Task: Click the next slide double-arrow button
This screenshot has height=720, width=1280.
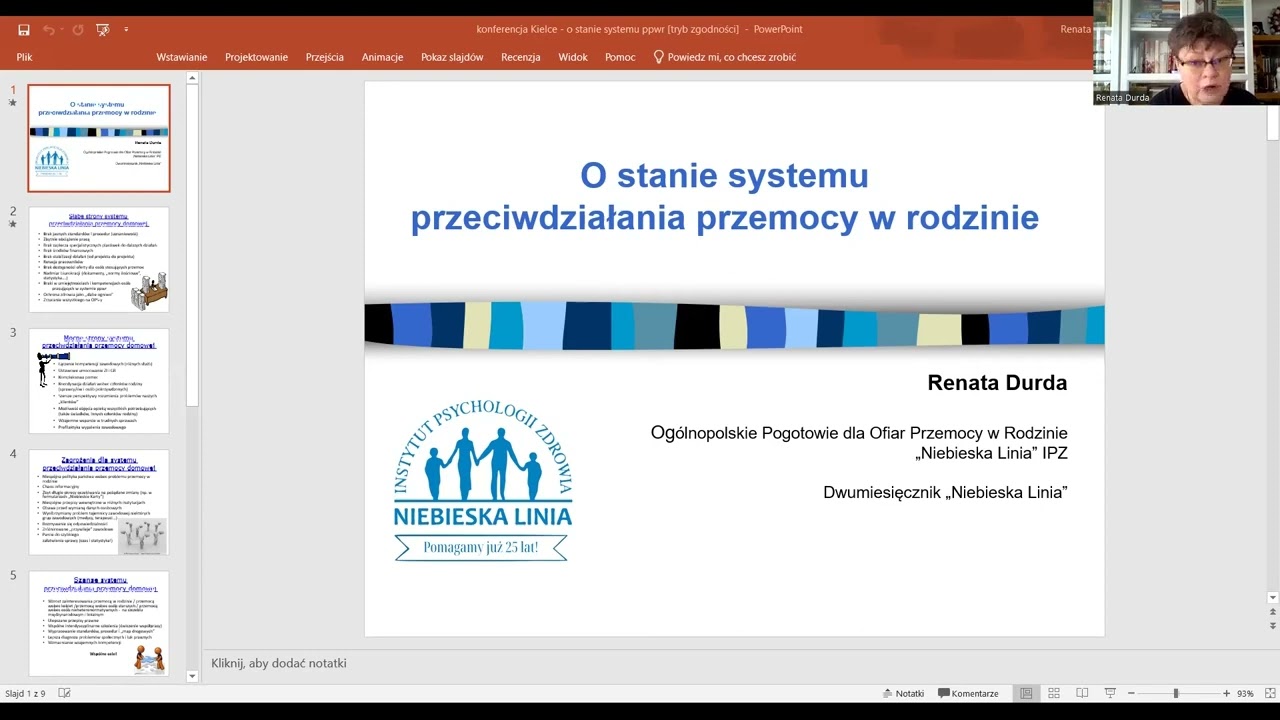Action: [x=1273, y=626]
